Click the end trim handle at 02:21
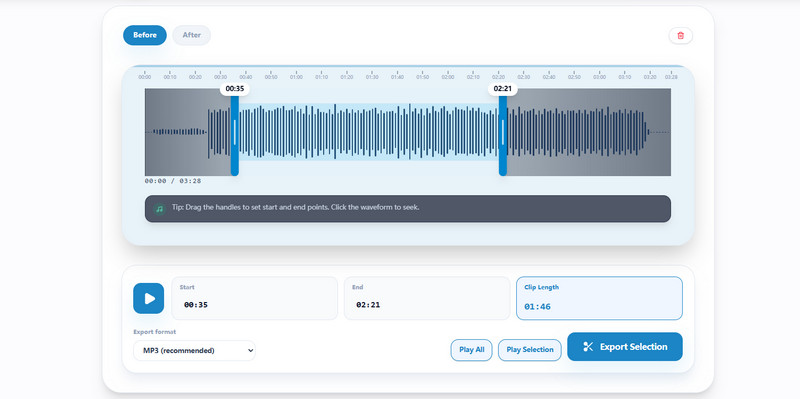 [503, 133]
